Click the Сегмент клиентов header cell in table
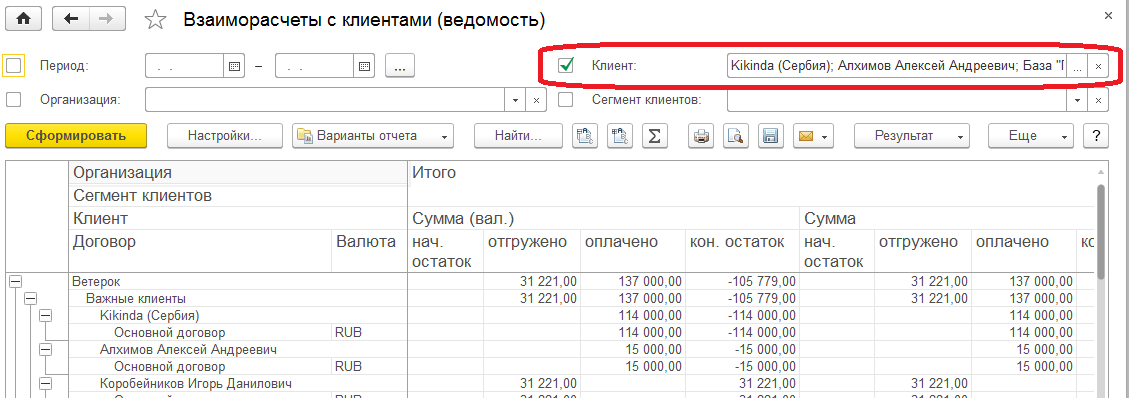 point(238,196)
